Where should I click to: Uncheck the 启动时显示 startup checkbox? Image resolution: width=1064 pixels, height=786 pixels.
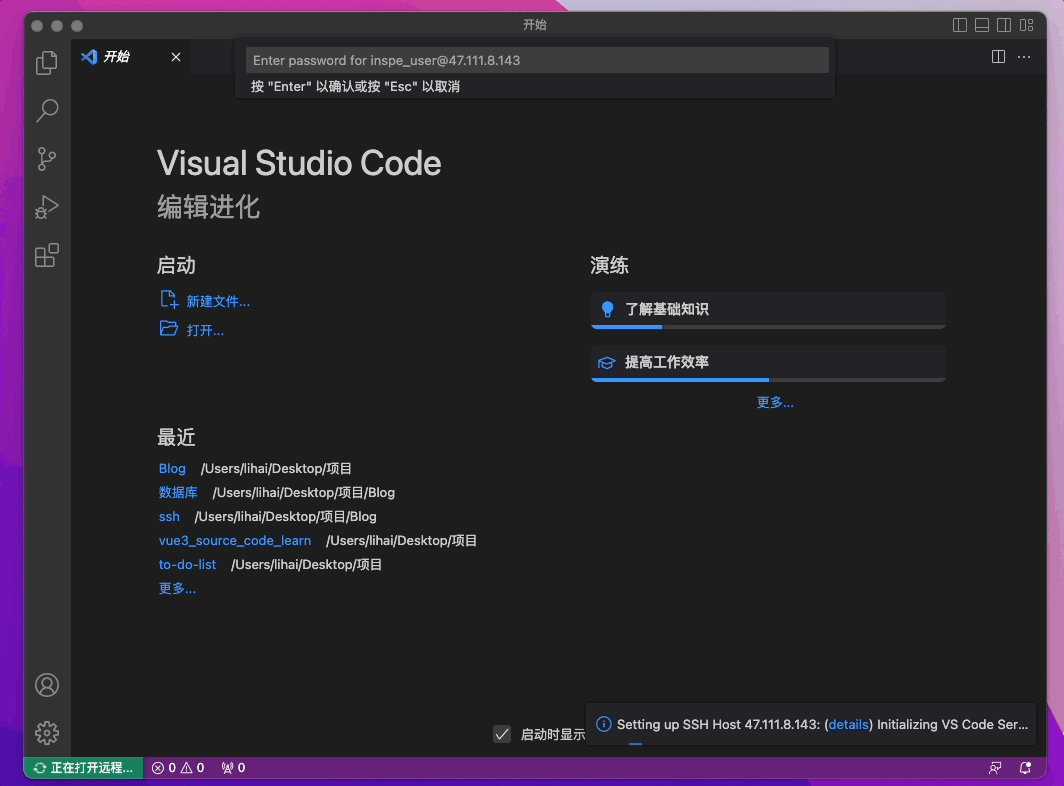501,733
